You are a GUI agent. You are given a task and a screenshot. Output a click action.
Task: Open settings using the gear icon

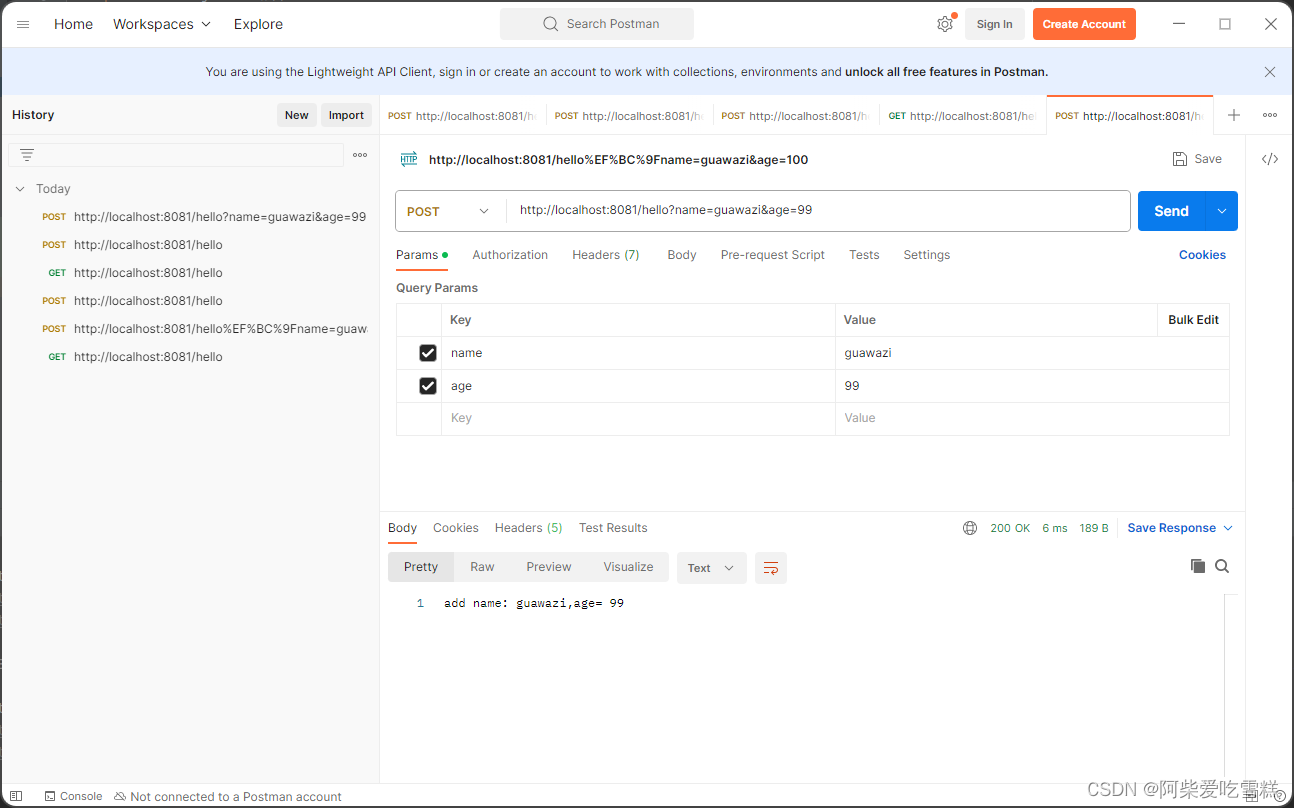[944, 23]
